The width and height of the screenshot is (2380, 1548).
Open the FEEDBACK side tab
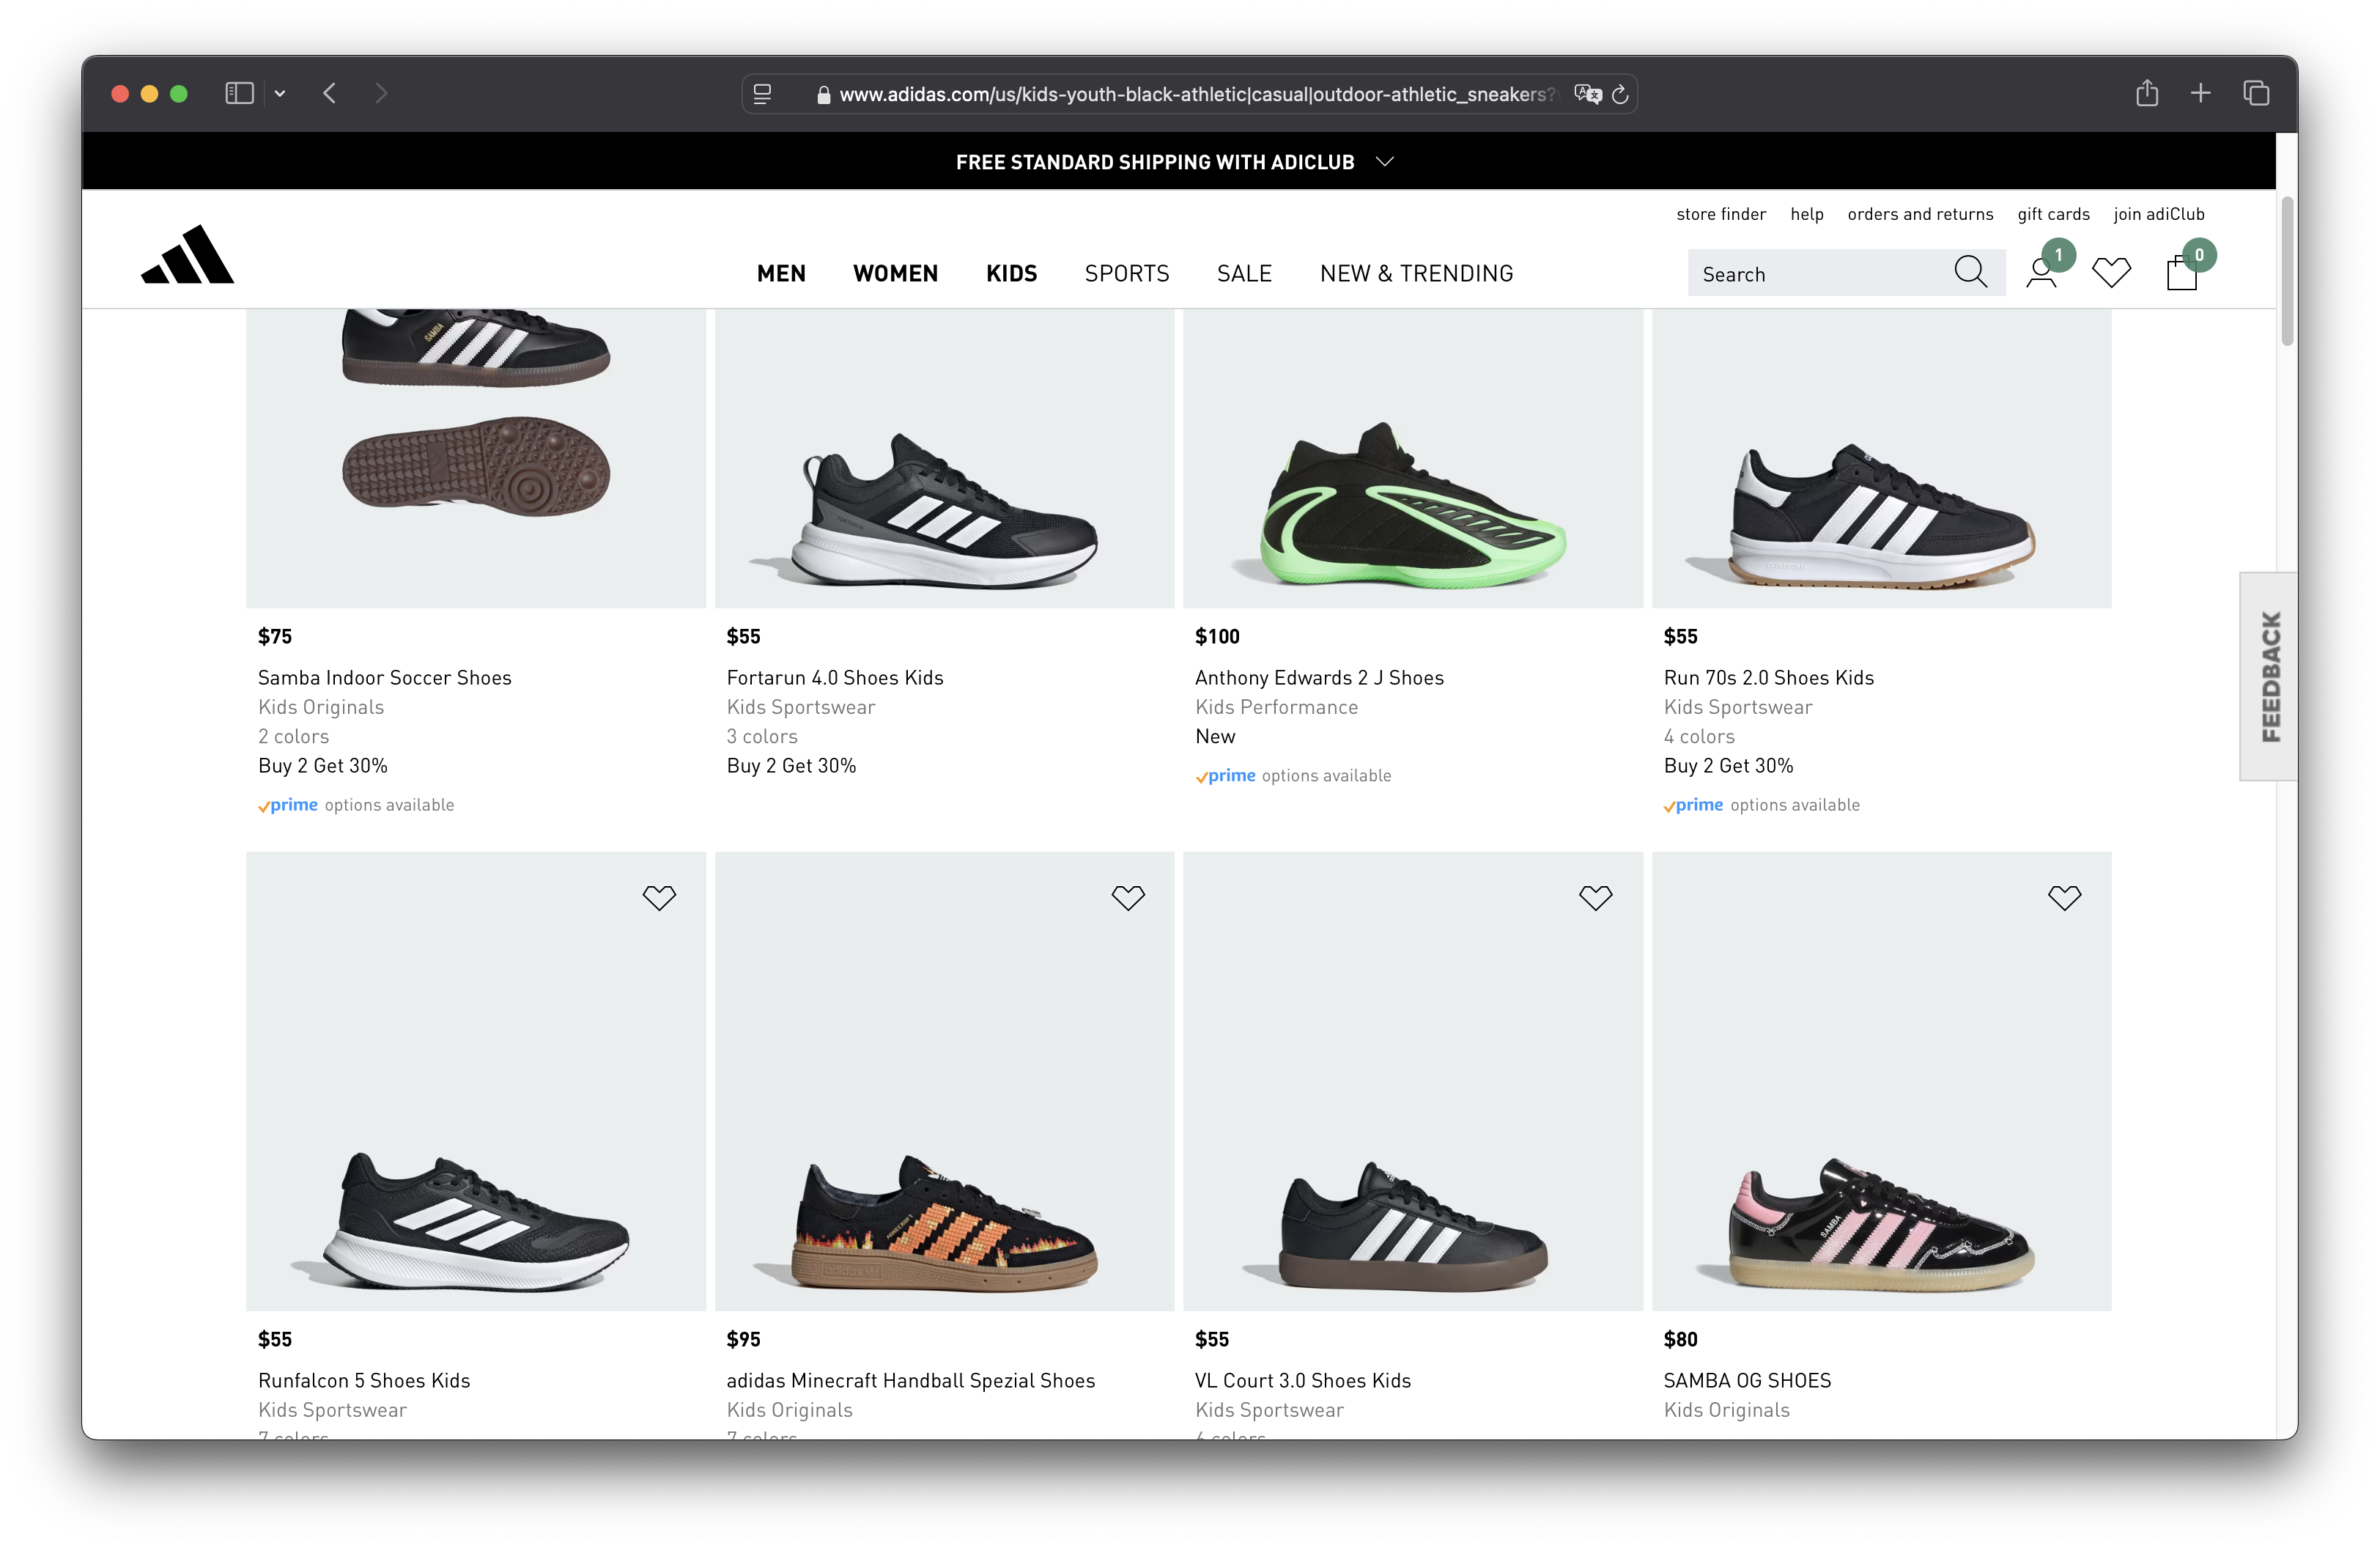[x=2269, y=676]
